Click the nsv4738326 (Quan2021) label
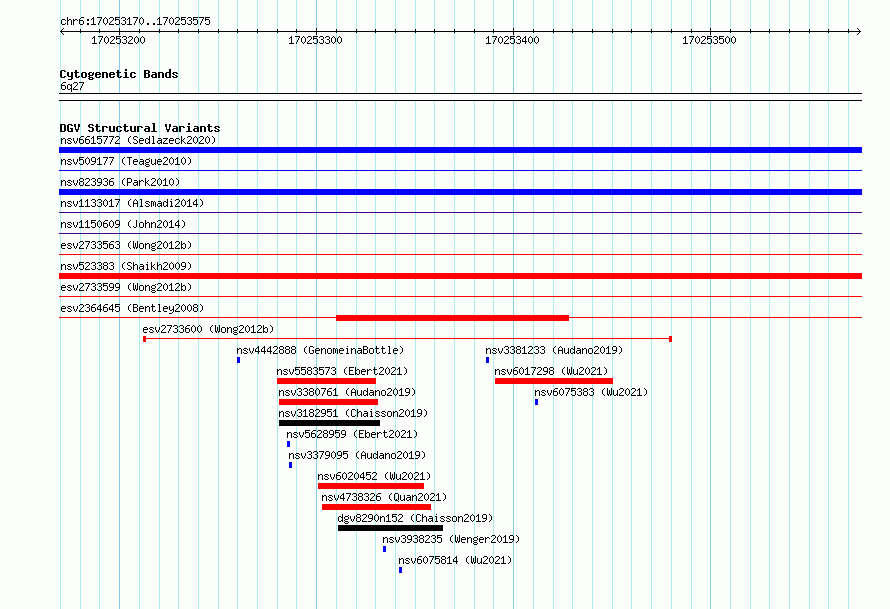 pyautogui.click(x=384, y=497)
